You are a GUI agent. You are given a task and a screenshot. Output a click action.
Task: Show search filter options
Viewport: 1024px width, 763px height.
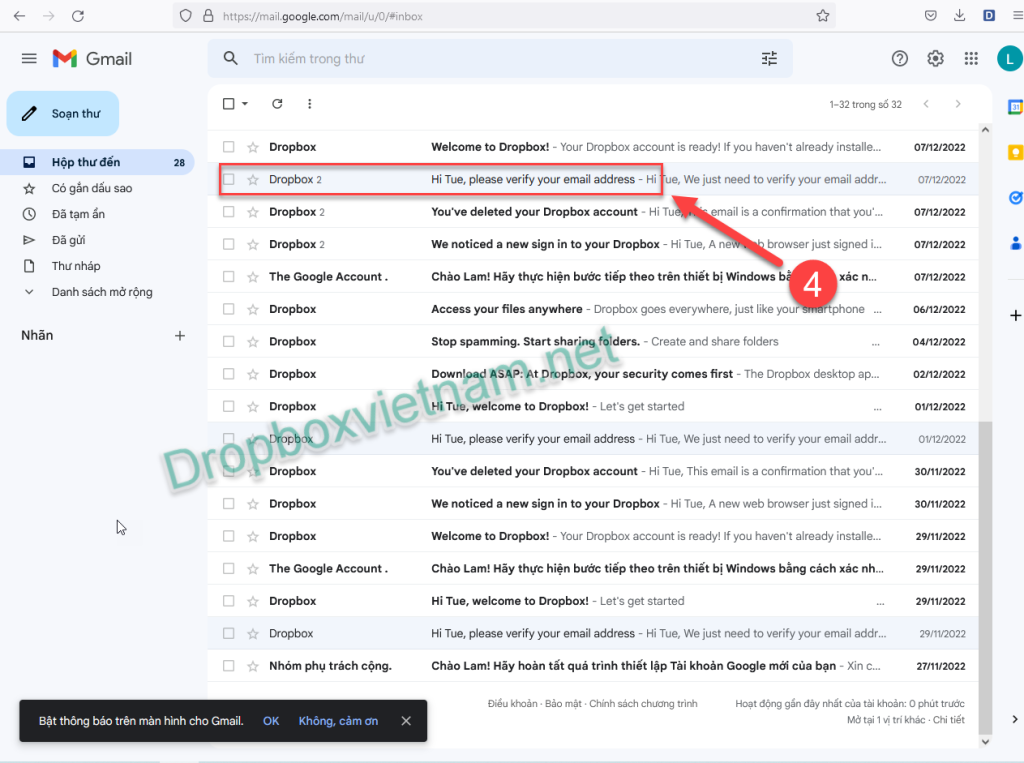[x=769, y=59]
